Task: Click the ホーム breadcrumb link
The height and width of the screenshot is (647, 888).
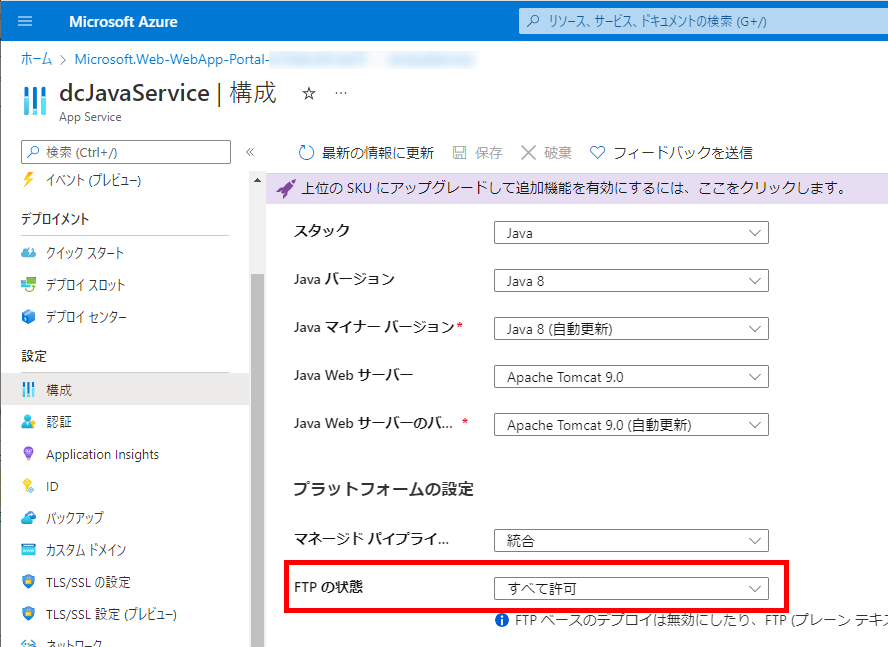Action: point(37,60)
